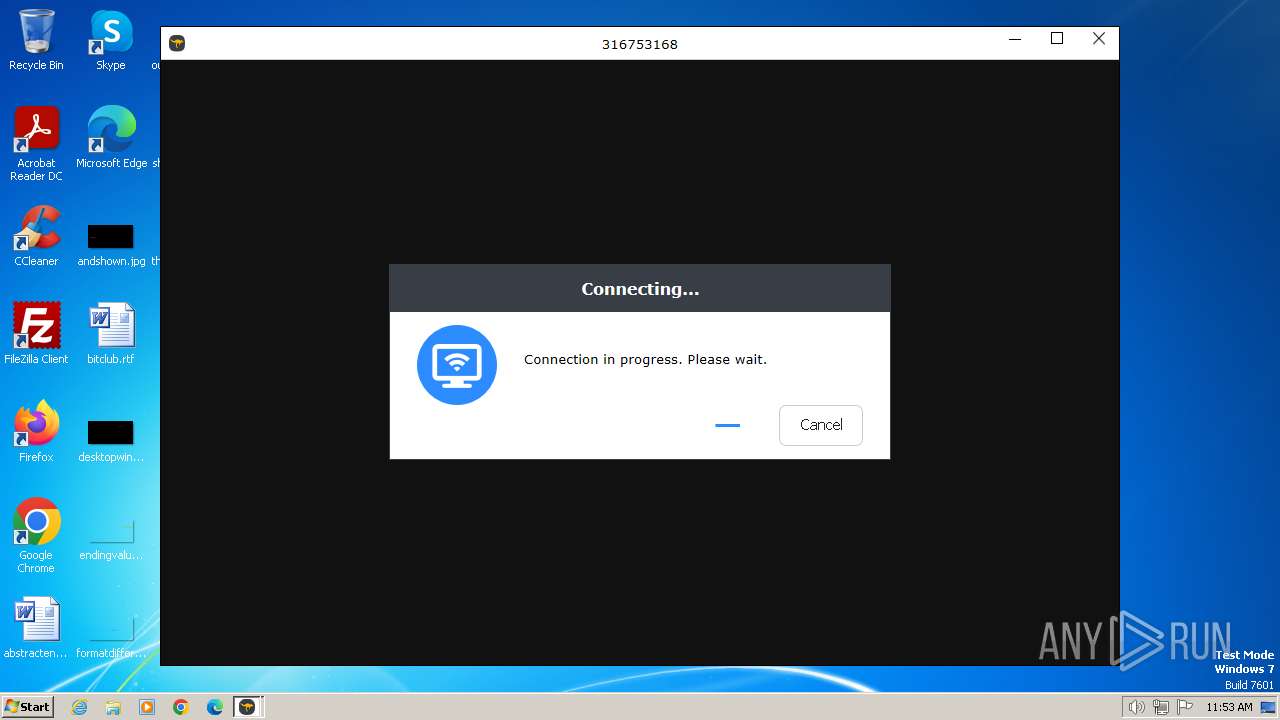The width and height of the screenshot is (1280, 720).
Task: Launch Edge from the taskbar
Action: point(215,707)
